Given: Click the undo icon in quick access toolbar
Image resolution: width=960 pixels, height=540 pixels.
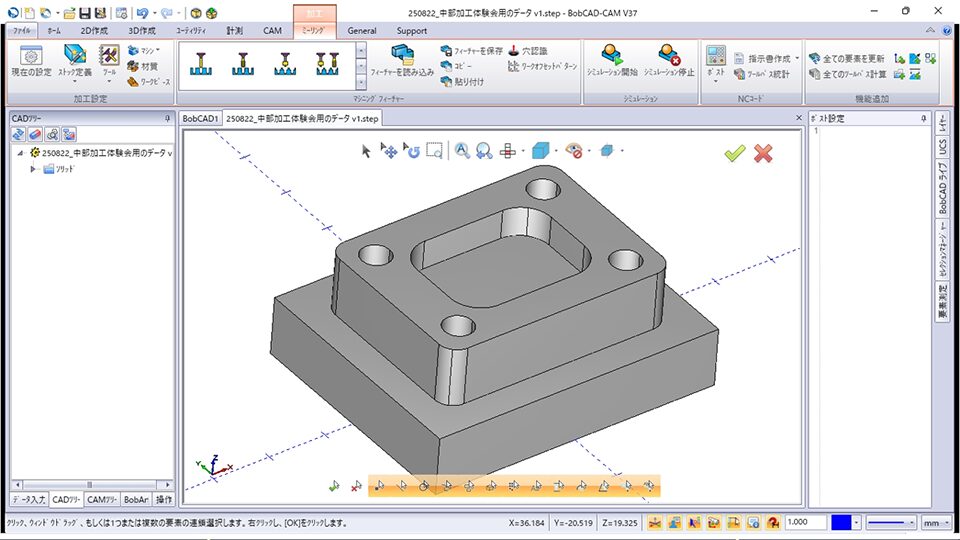Looking at the screenshot, I should (x=141, y=12).
